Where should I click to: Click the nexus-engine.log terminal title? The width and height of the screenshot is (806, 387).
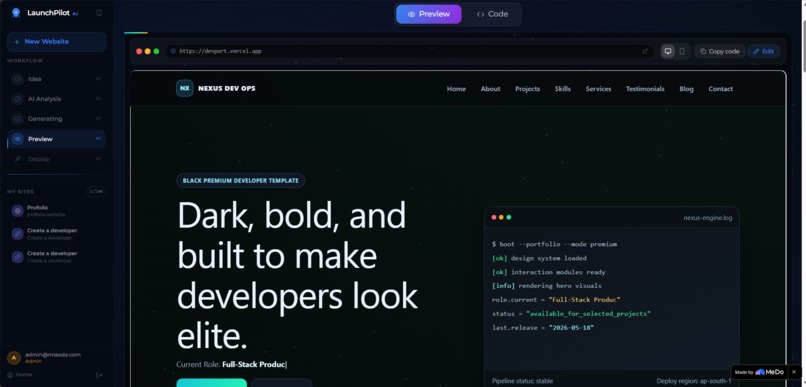[x=708, y=218]
